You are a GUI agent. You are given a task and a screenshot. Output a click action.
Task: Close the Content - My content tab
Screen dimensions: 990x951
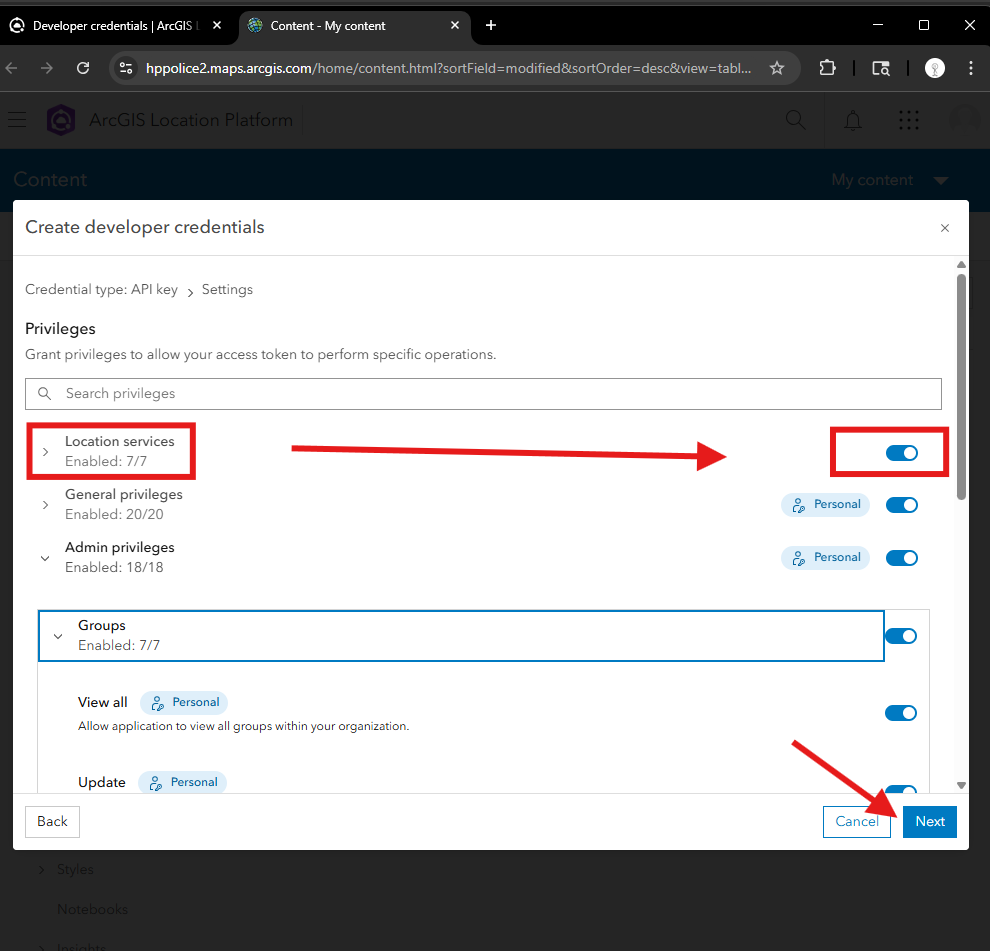tap(455, 25)
